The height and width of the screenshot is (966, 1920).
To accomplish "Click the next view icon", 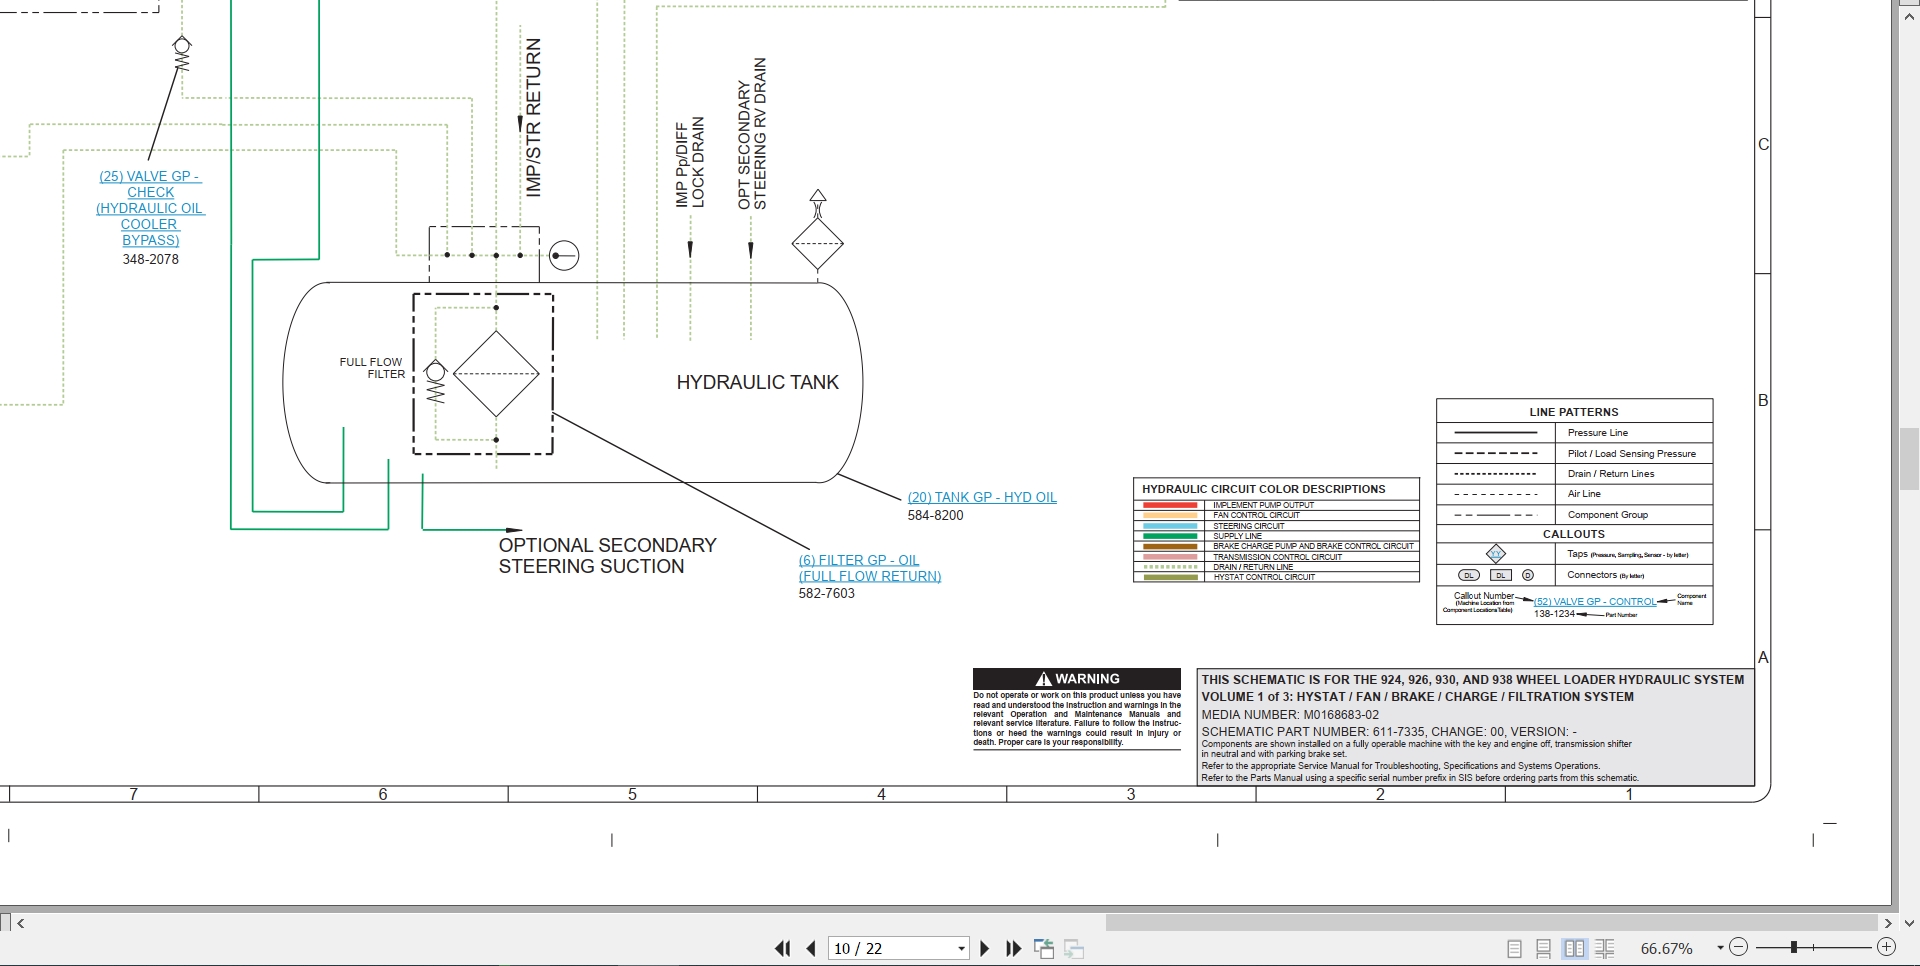I will click(1074, 949).
